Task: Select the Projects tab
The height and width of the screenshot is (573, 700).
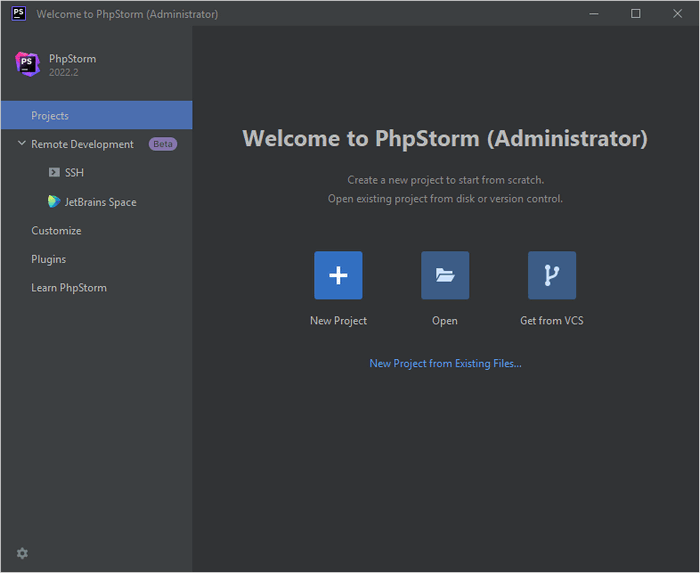Action: [x=96, y=115]
